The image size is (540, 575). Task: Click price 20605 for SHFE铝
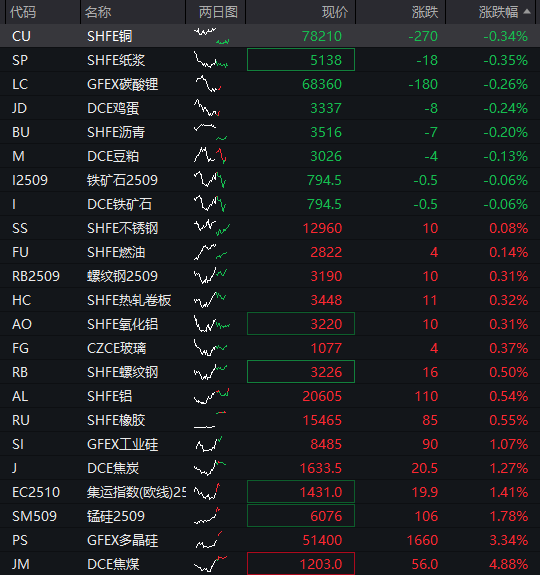[322, 396]
